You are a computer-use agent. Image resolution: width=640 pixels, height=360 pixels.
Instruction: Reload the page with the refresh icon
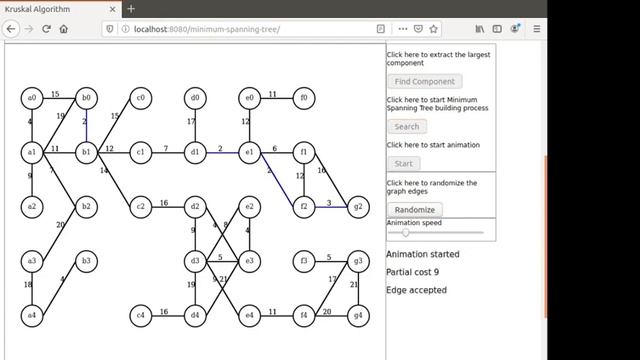click(x=46, y=29)
